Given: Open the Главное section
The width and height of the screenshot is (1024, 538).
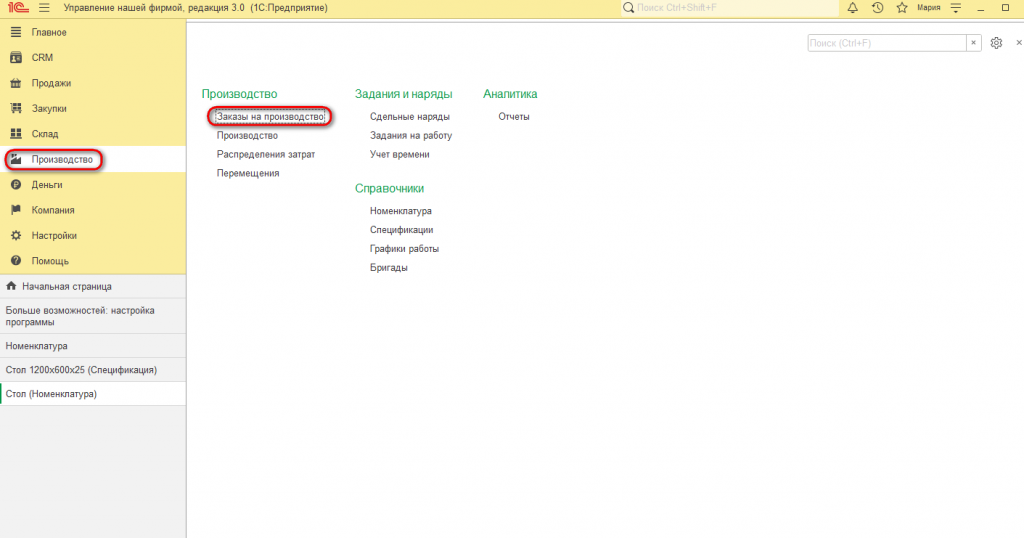Looking at the screenshot, I should pos(93,32).
